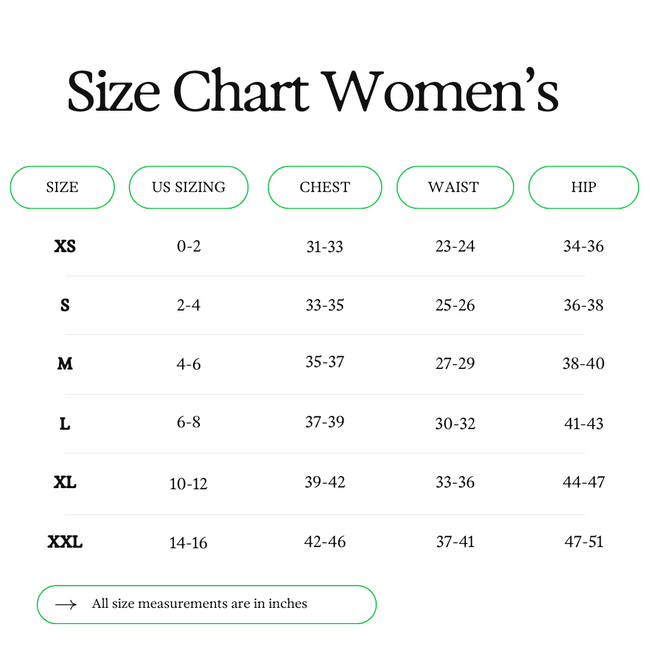Click the inches measurement note box
Viewport: 650px width, 650px height.
click(206, 604)
